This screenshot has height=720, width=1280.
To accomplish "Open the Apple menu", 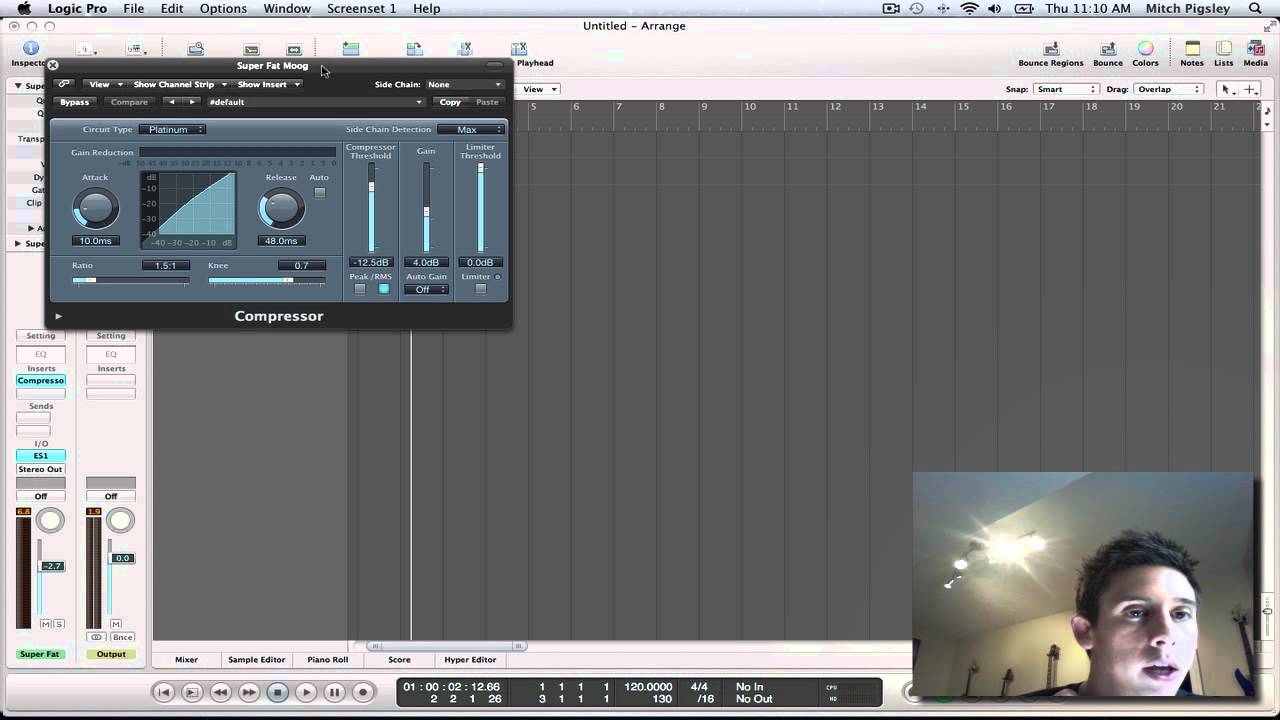I will click(24, 8).
